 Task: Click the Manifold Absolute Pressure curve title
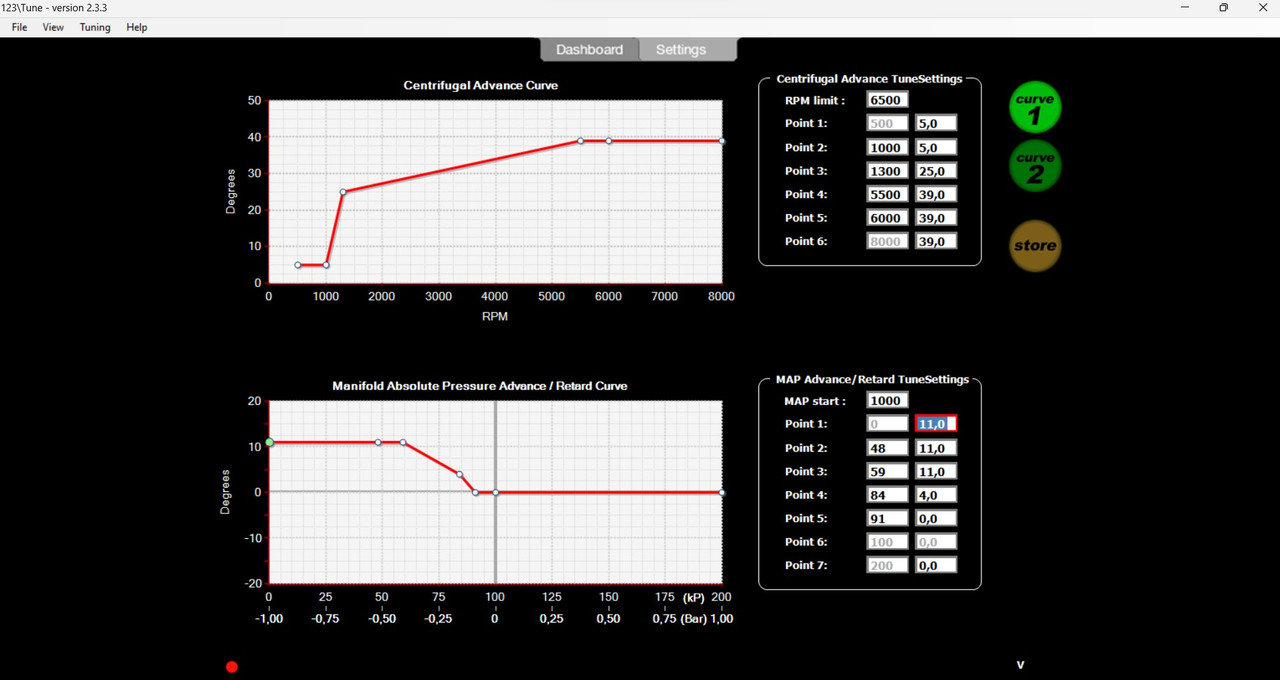(480, 385)
